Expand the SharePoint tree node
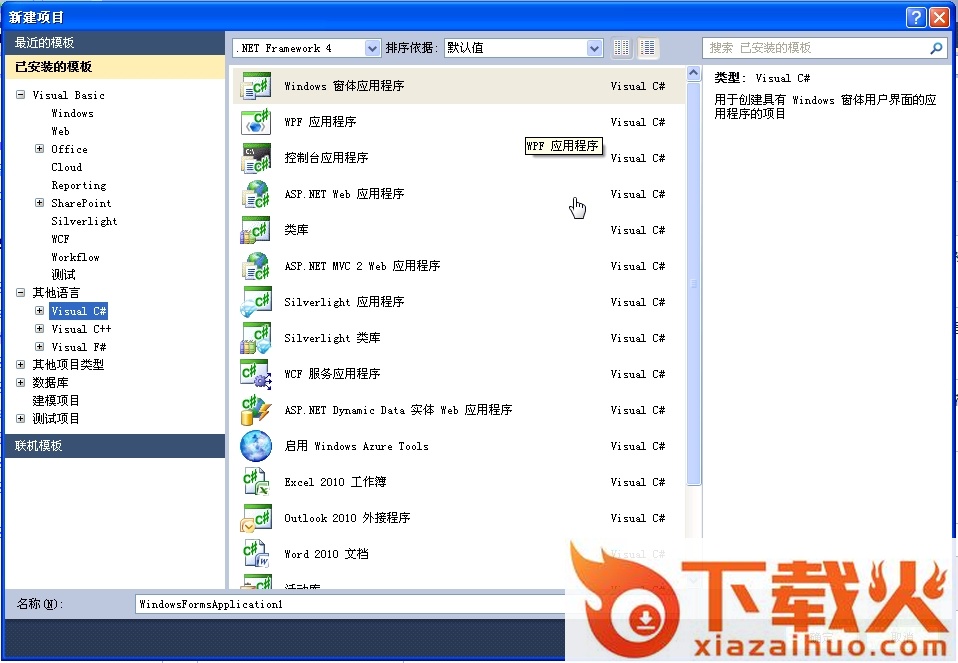This screenshot has width=958, height=663. [x=39, y=202]
